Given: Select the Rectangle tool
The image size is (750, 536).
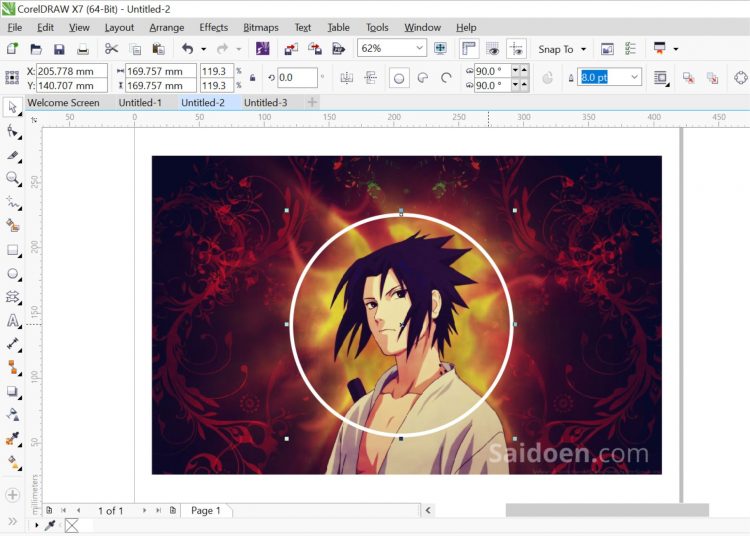Looking at the screenshot, I should tap(12, 250).
